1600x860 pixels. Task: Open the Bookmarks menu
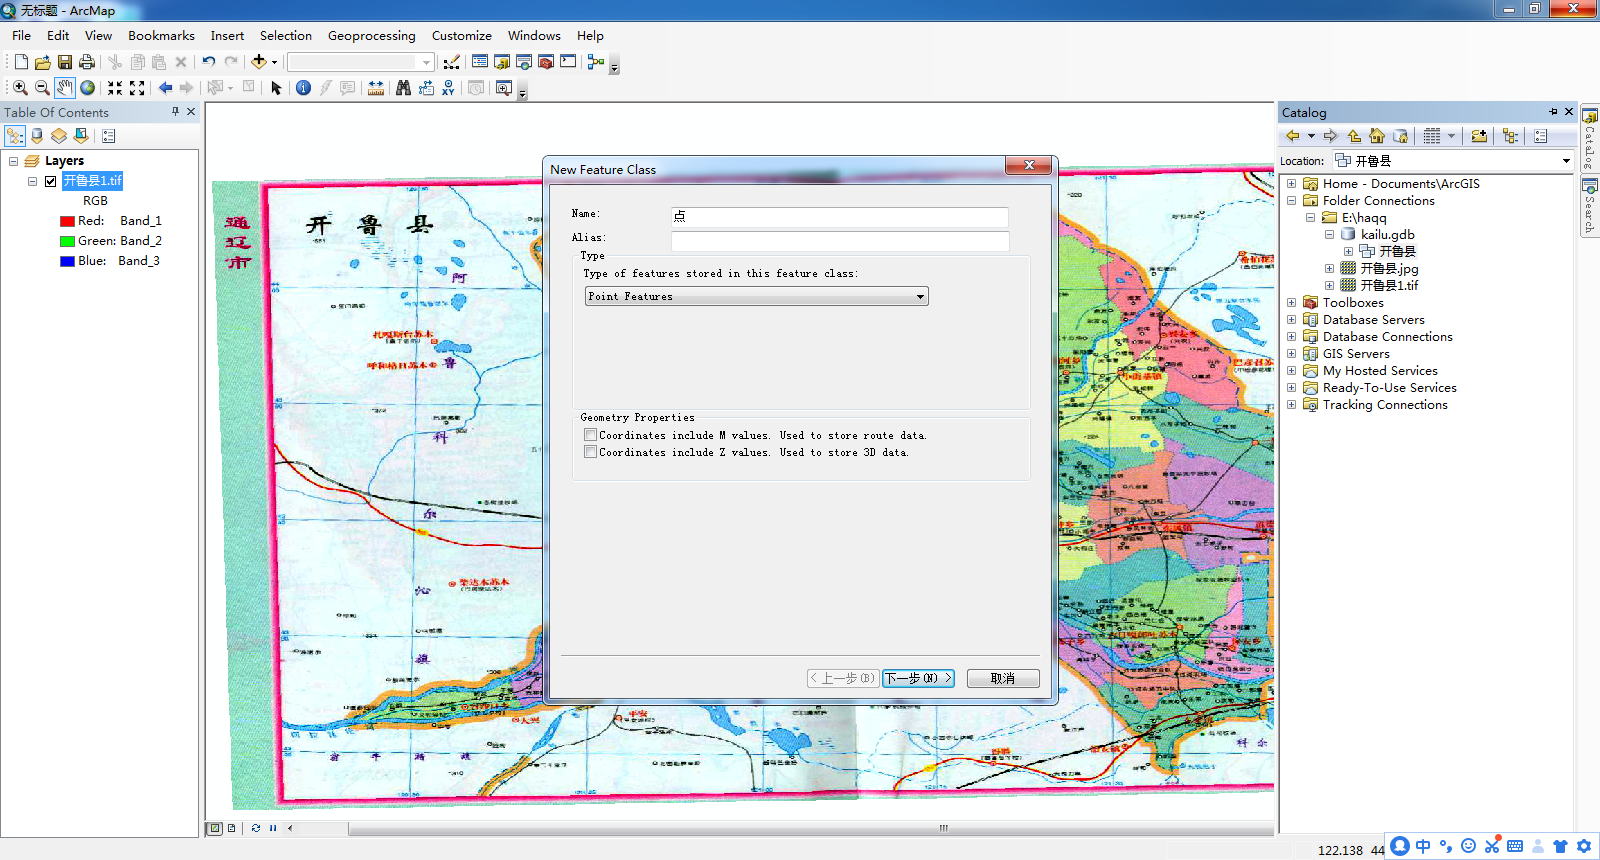[x=161, y=36]
